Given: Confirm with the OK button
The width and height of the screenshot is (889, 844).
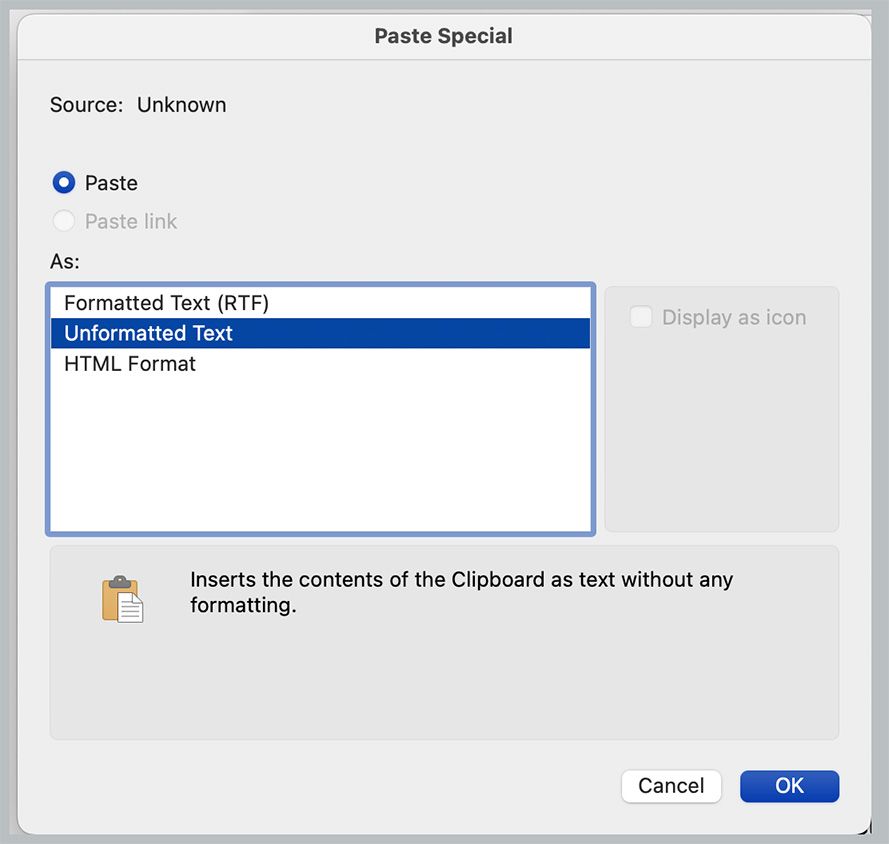Looking at the screenshot, I should coord(789,786).
